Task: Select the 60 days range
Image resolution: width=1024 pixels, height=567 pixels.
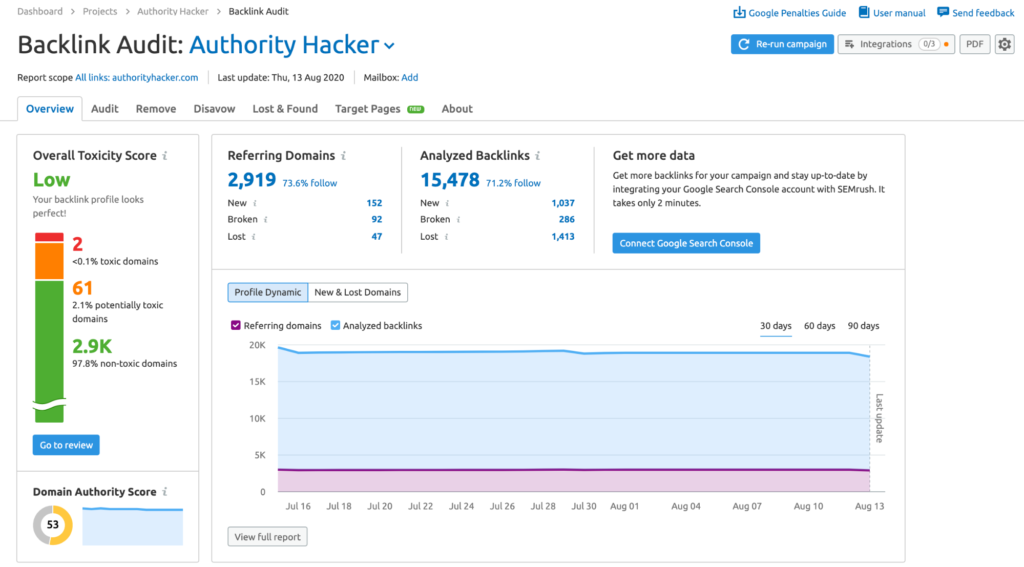Action: pos(820,326)
